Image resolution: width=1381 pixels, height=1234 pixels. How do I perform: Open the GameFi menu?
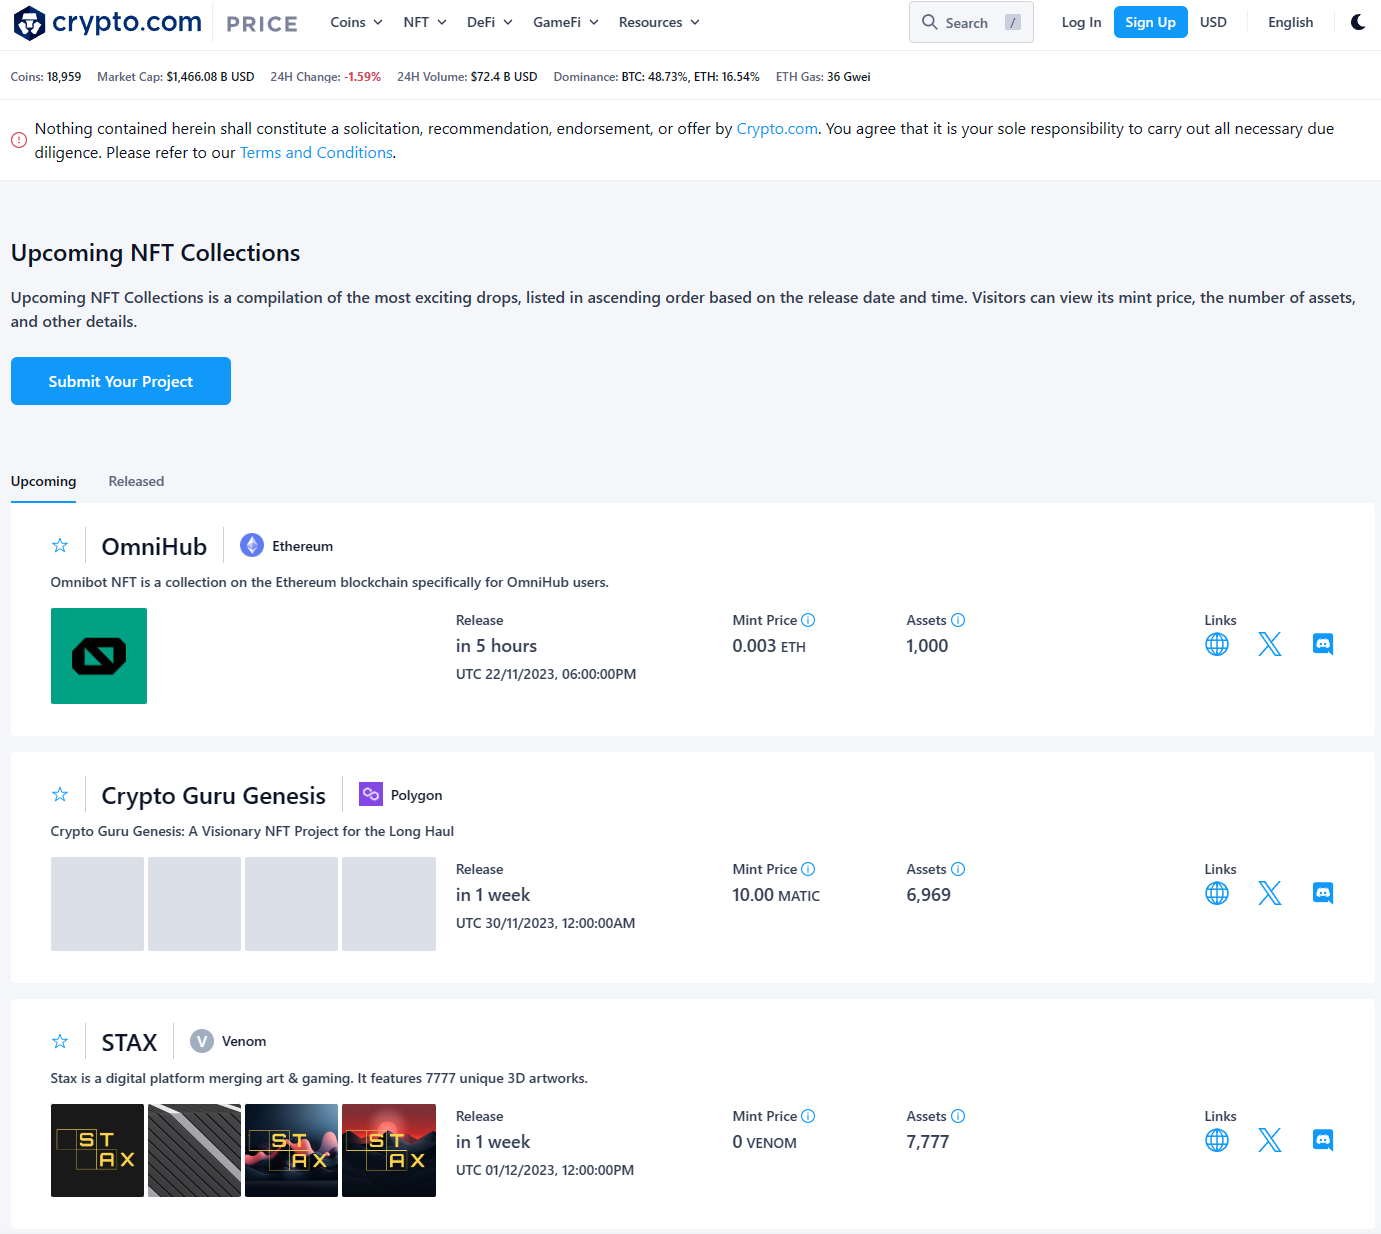pos(565,23)
